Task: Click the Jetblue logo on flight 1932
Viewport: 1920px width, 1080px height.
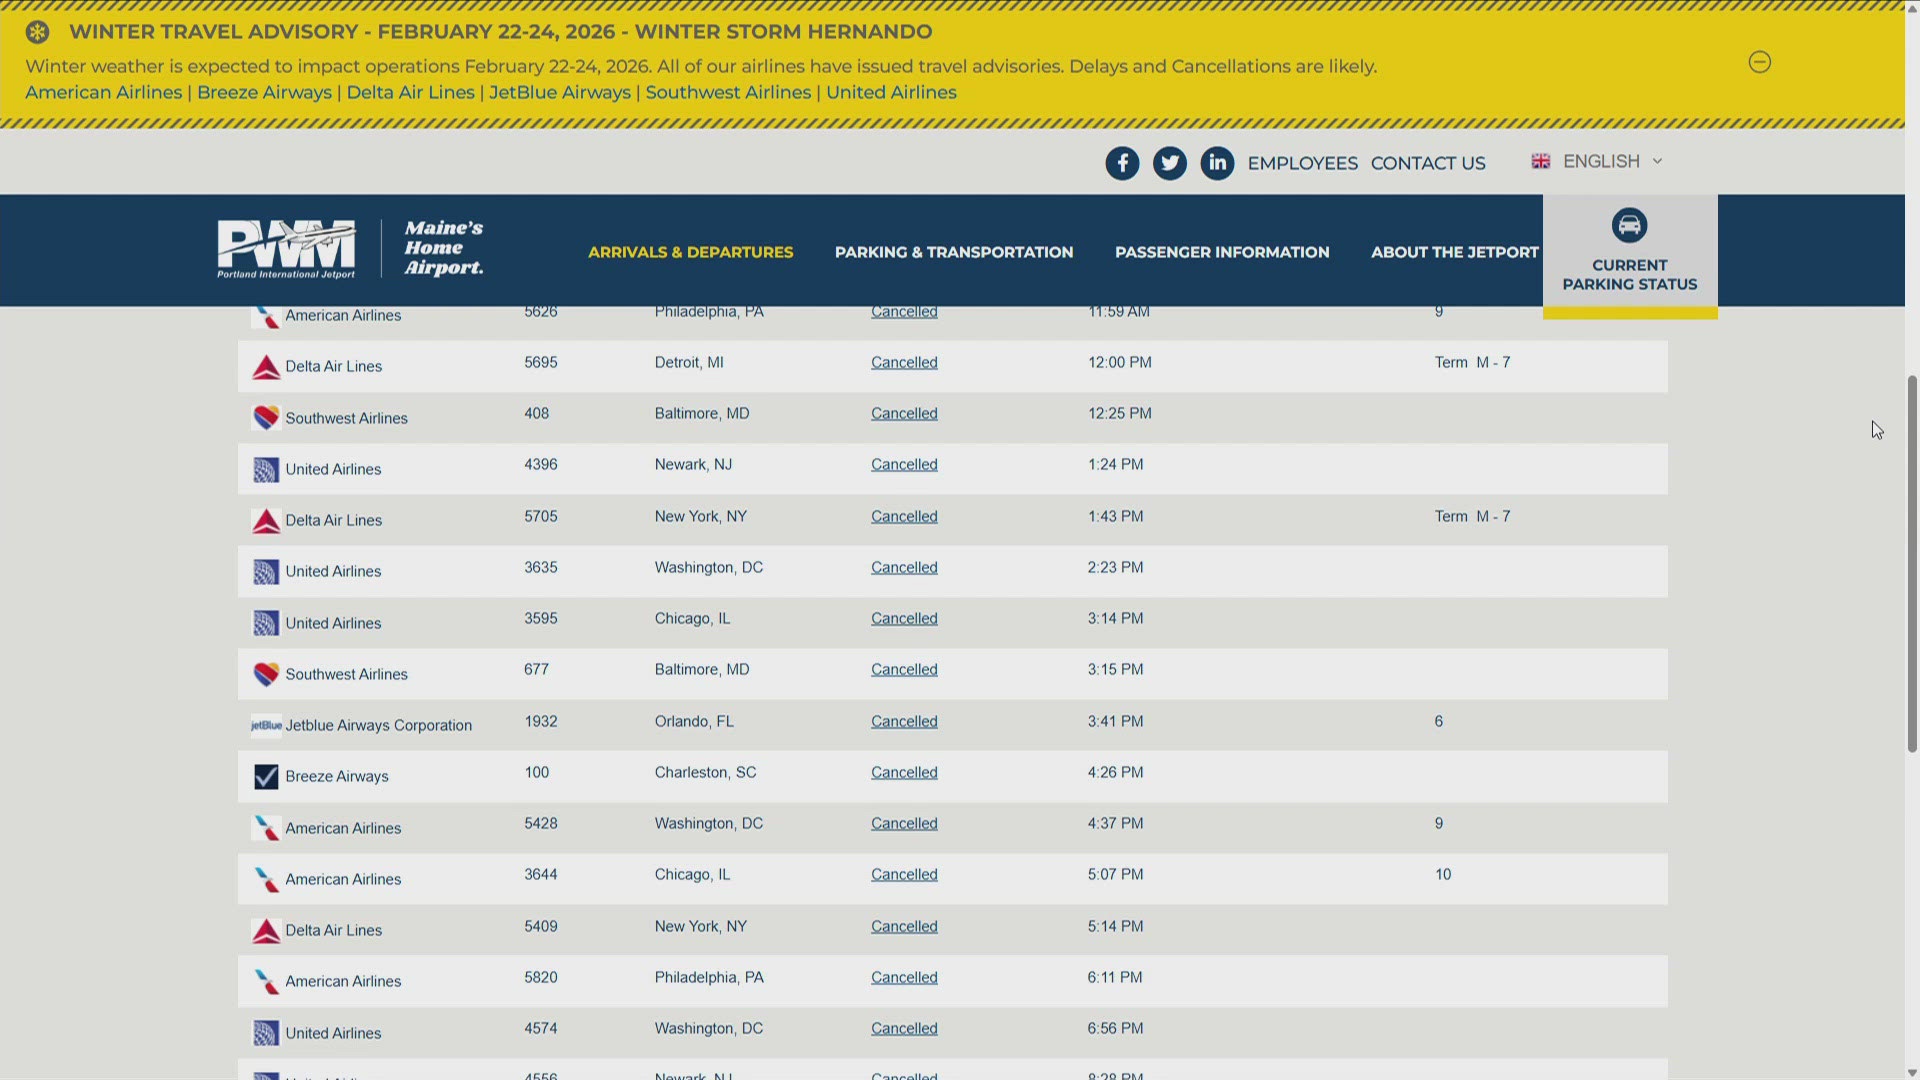Action: (x=266, y=726)
